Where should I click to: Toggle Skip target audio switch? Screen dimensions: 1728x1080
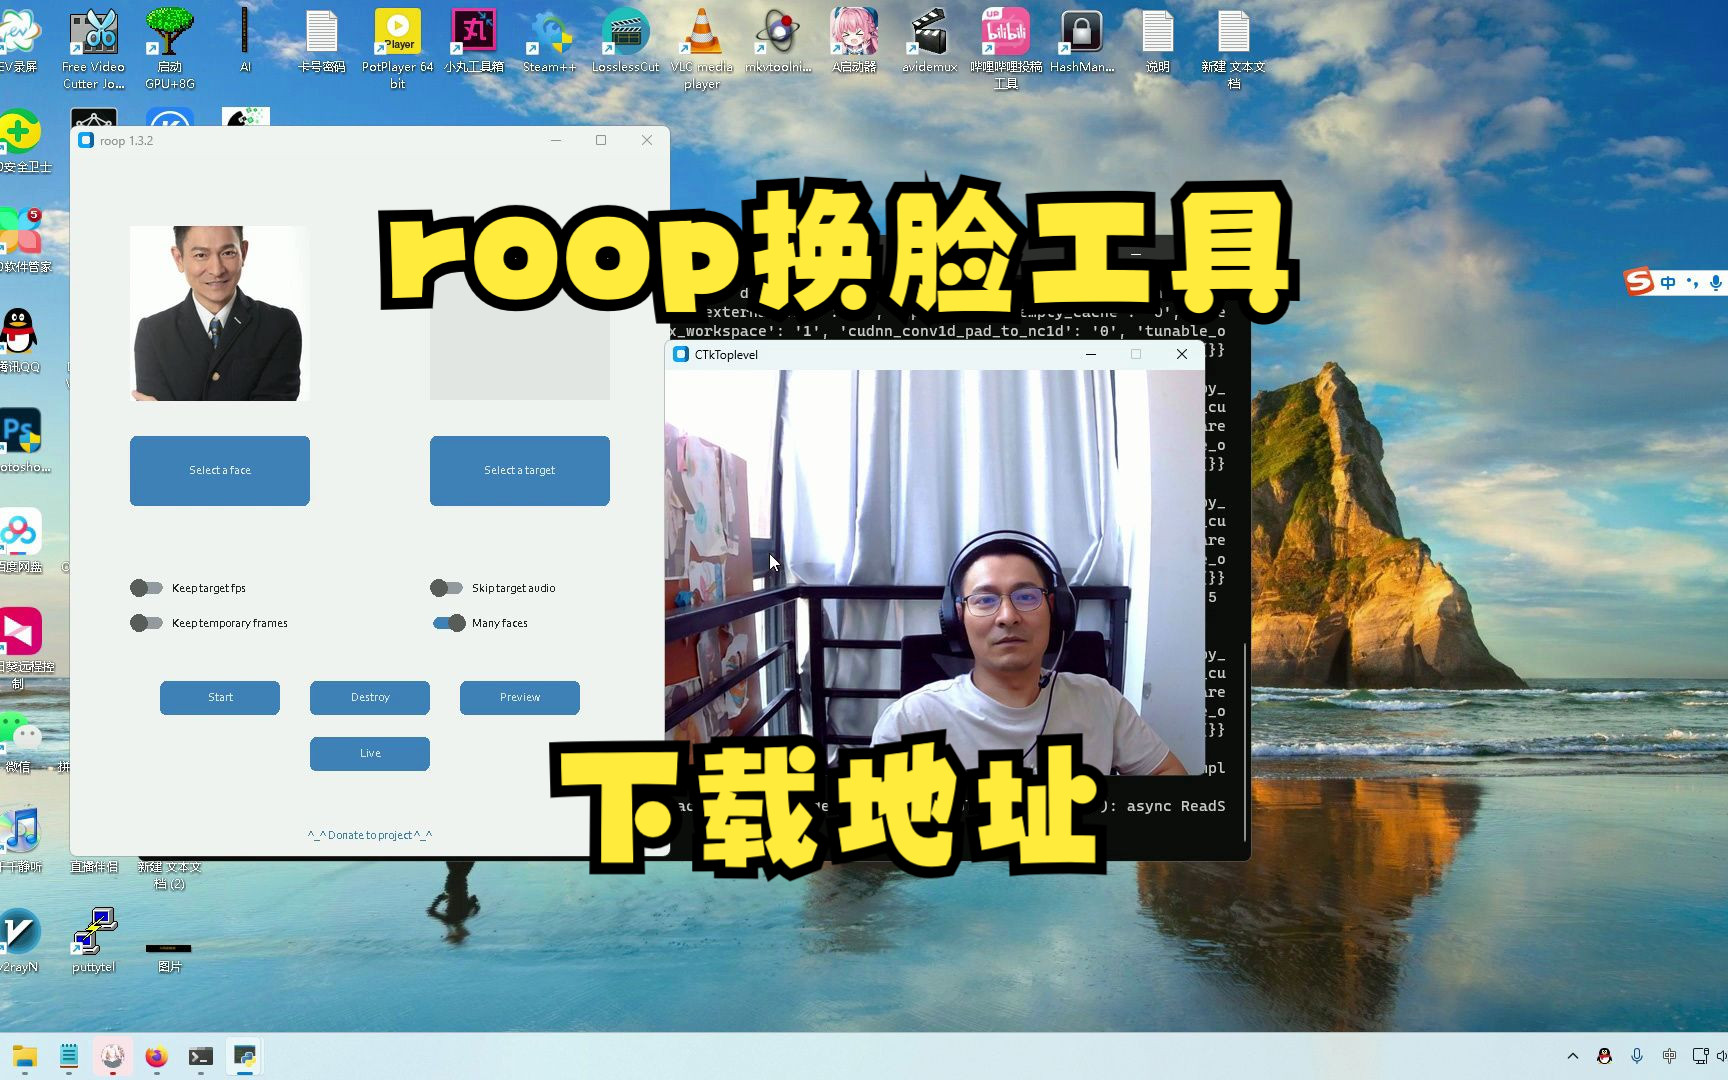tap(446, 588)
